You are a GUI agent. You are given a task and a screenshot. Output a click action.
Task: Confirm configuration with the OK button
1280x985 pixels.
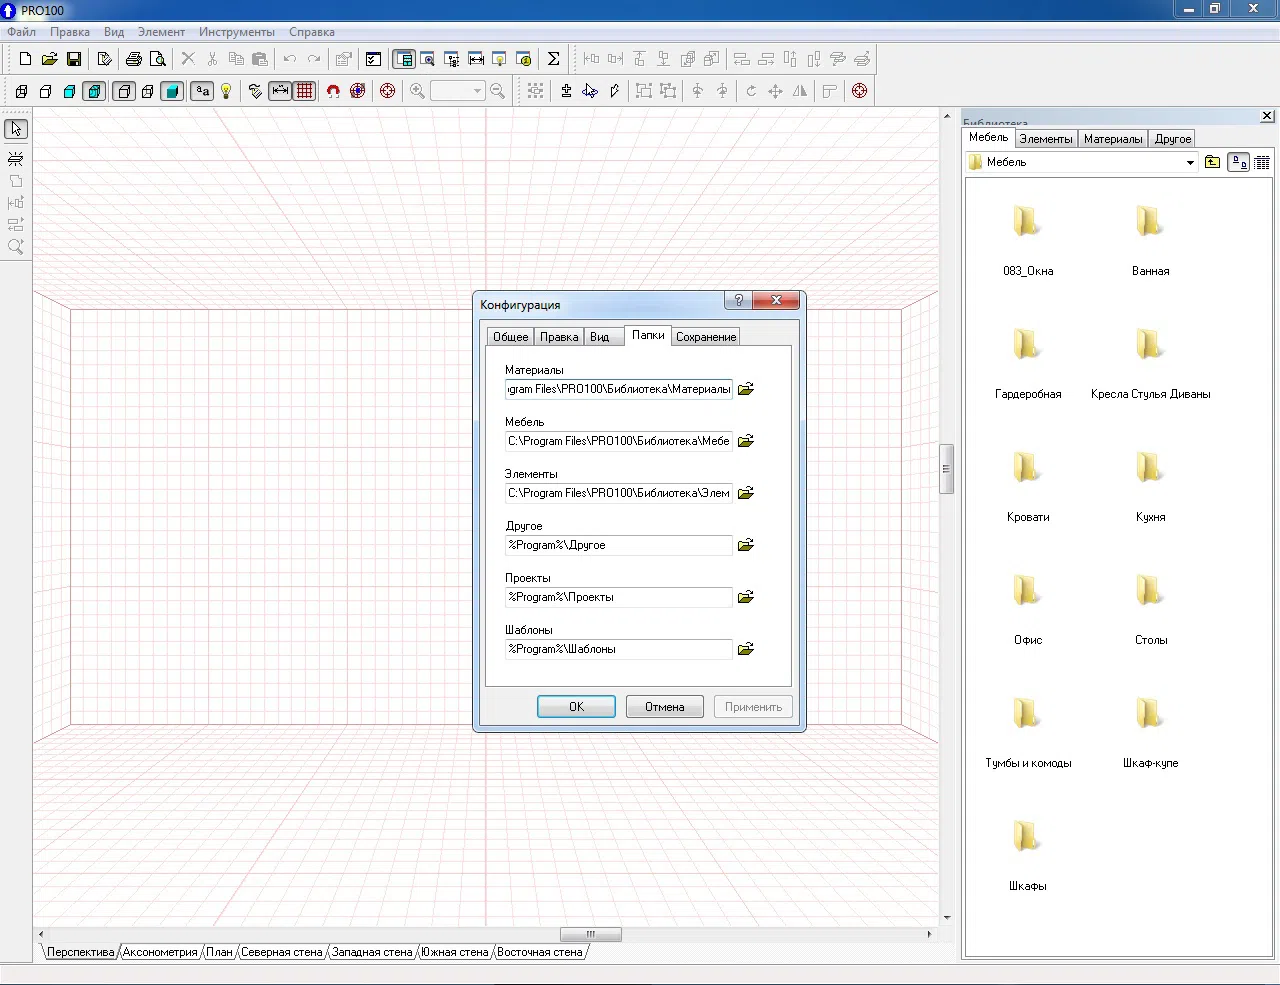pos(576,707)
